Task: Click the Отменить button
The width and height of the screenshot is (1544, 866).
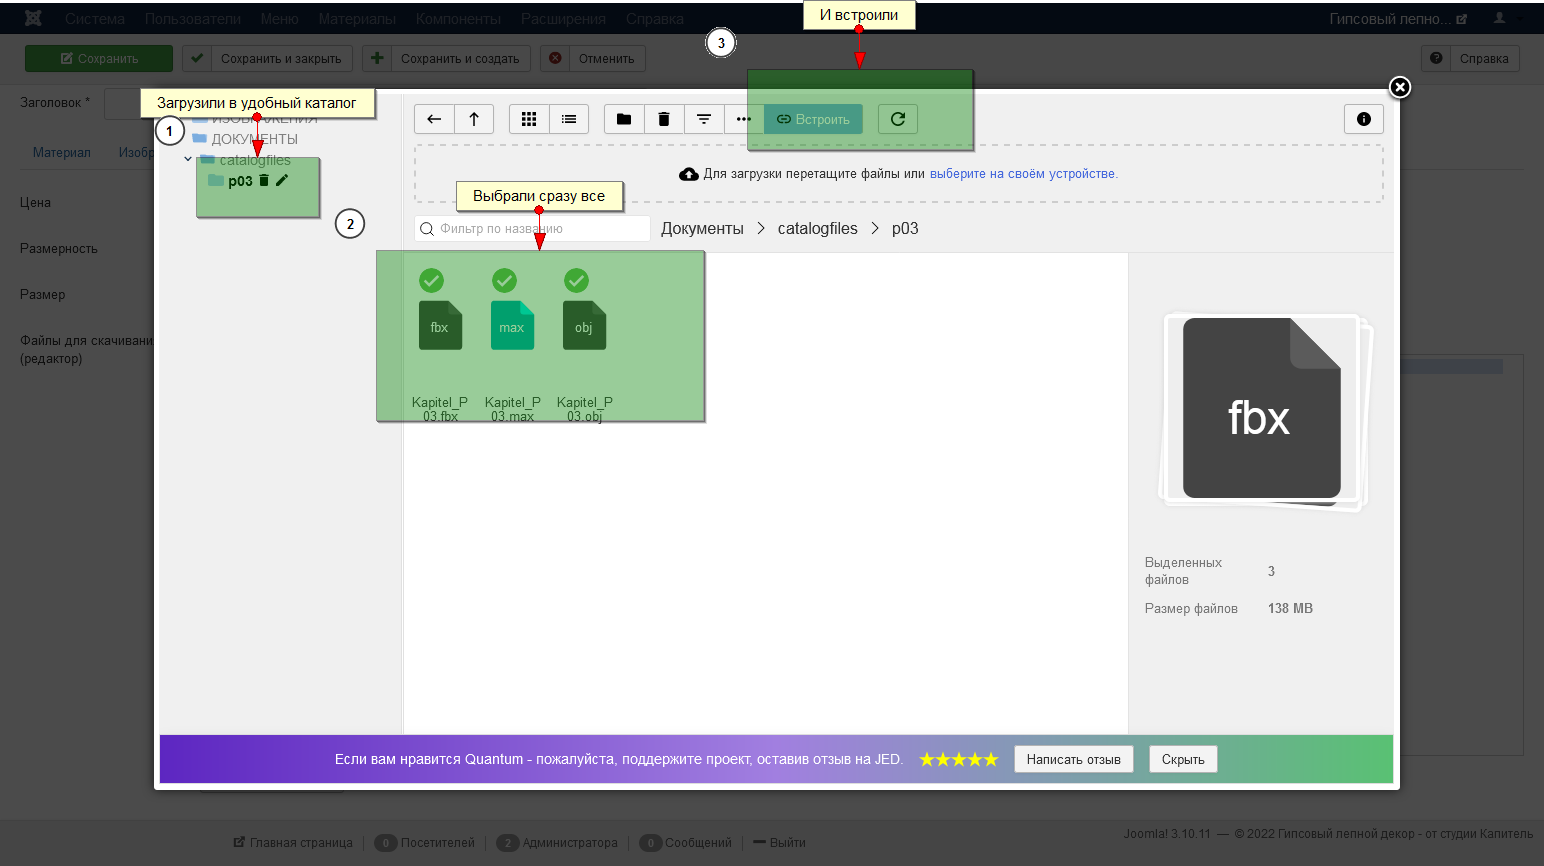Action: (x=593, y=58)
